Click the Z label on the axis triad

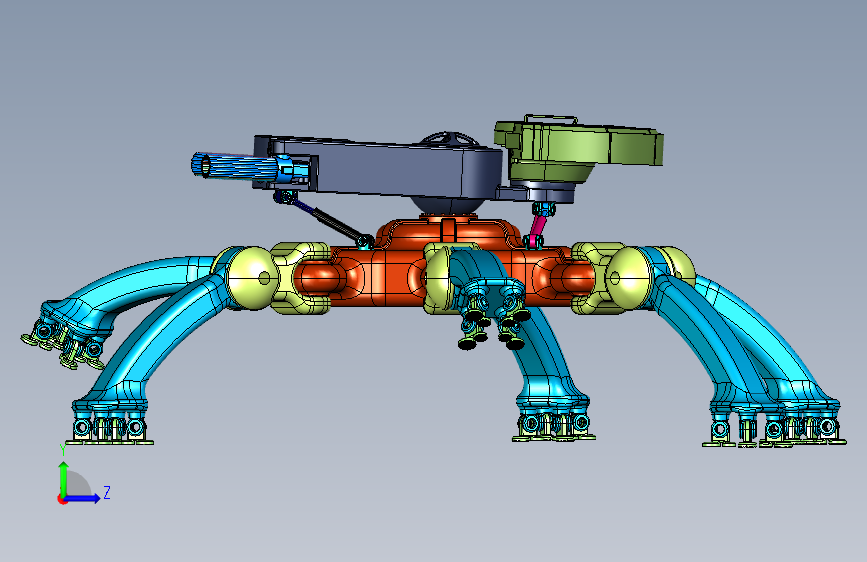coord(107,492)
